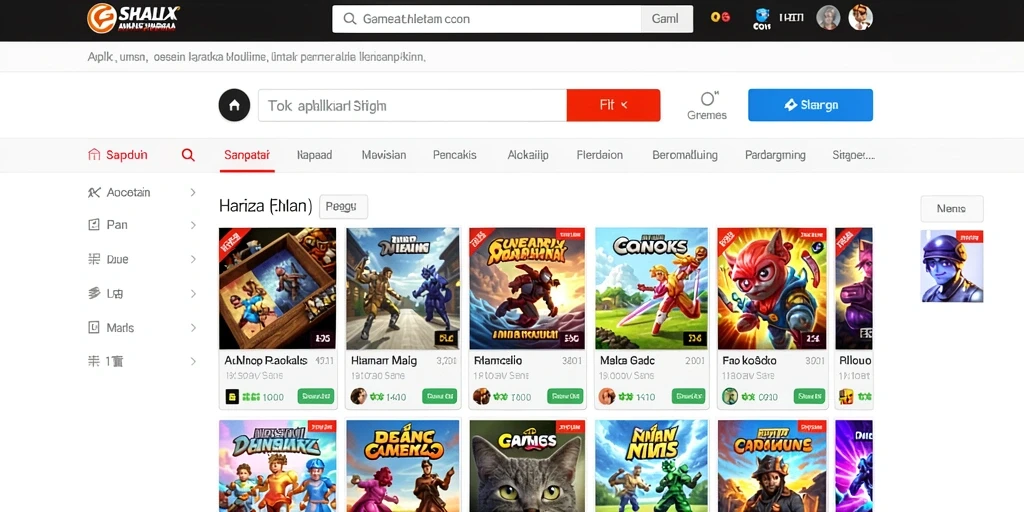1024x512 pixels.
Task: Expand the Aocetain sidebar category
Action: pyautogui.click(x=142, y=192)
